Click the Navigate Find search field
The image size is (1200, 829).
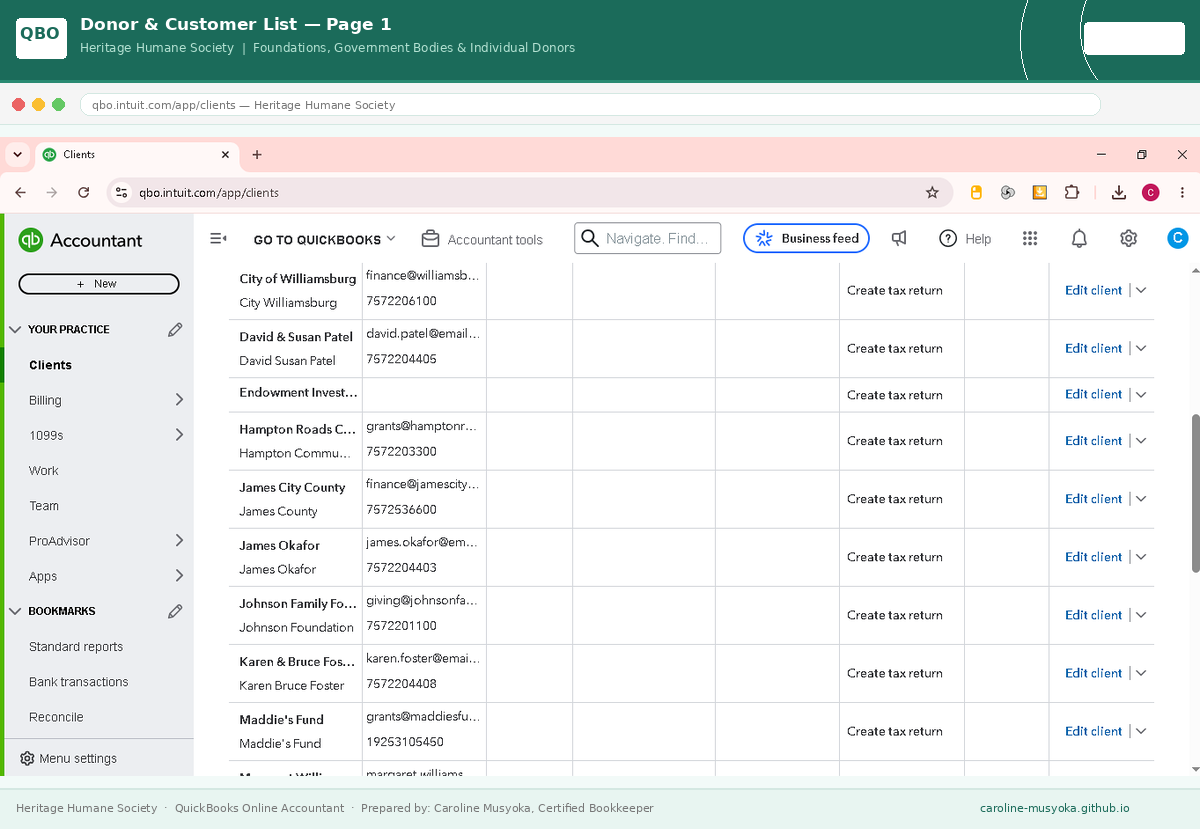(x=648, y=238)
